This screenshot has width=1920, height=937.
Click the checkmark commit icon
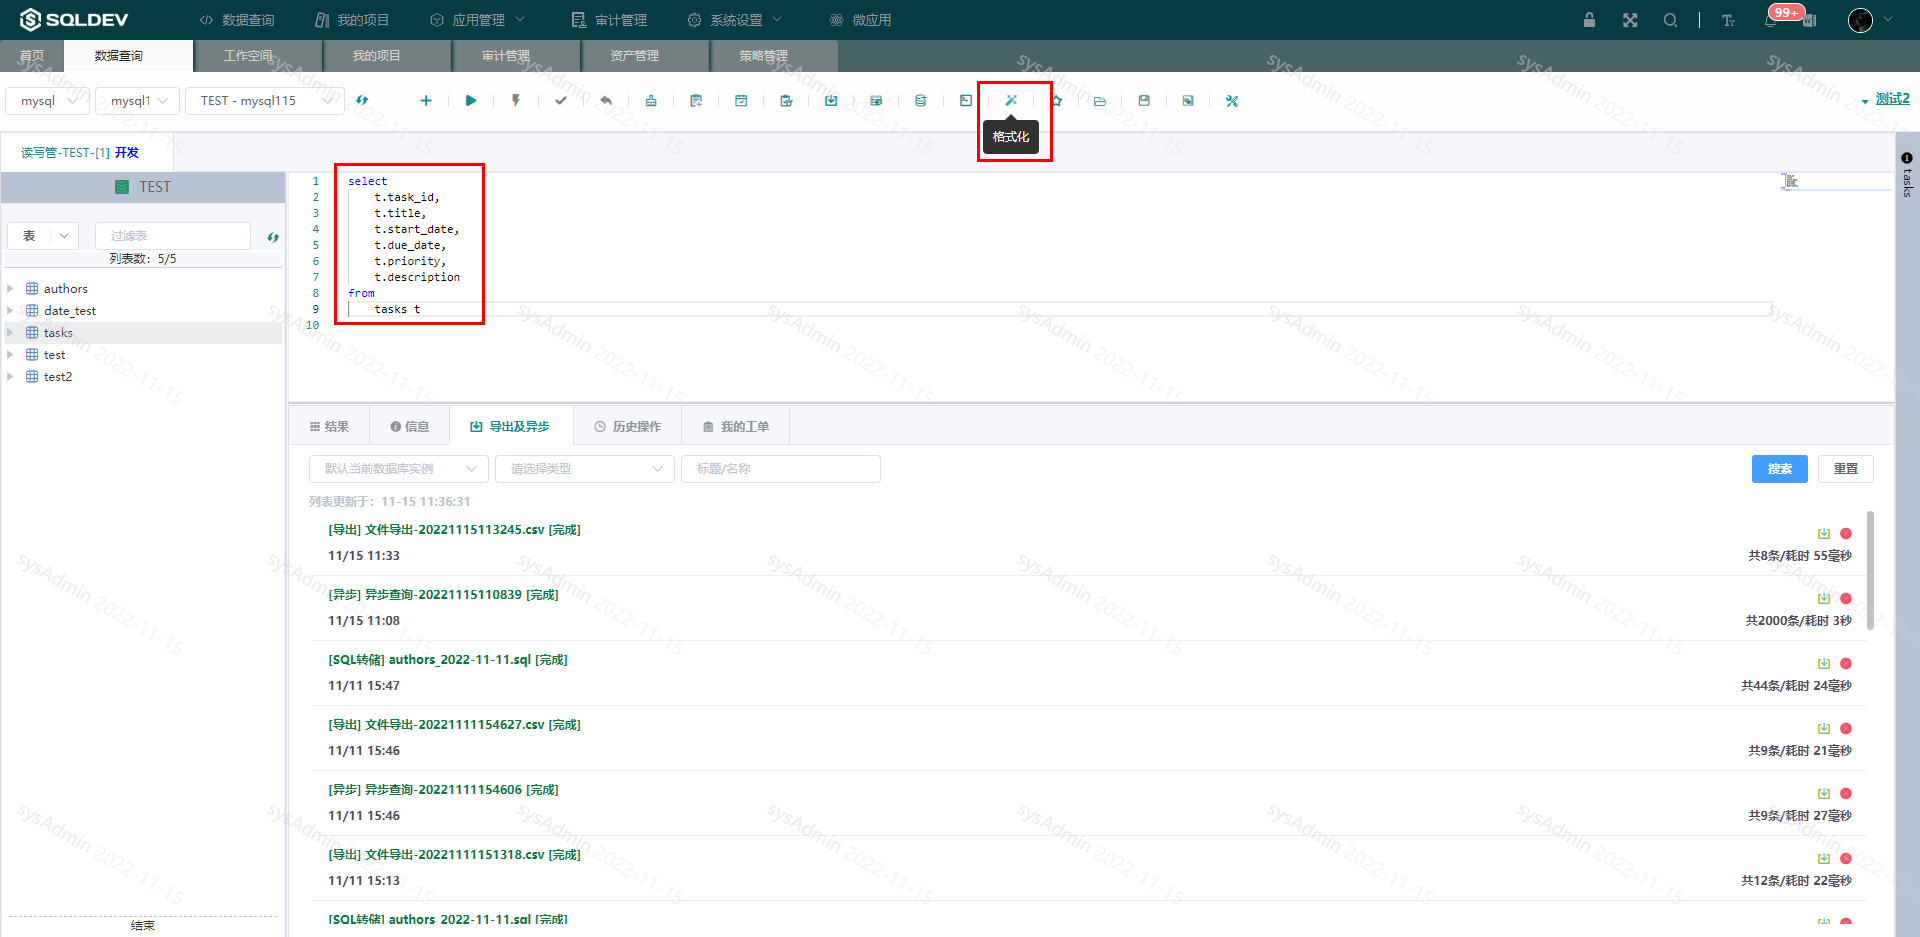coord(561,101)
